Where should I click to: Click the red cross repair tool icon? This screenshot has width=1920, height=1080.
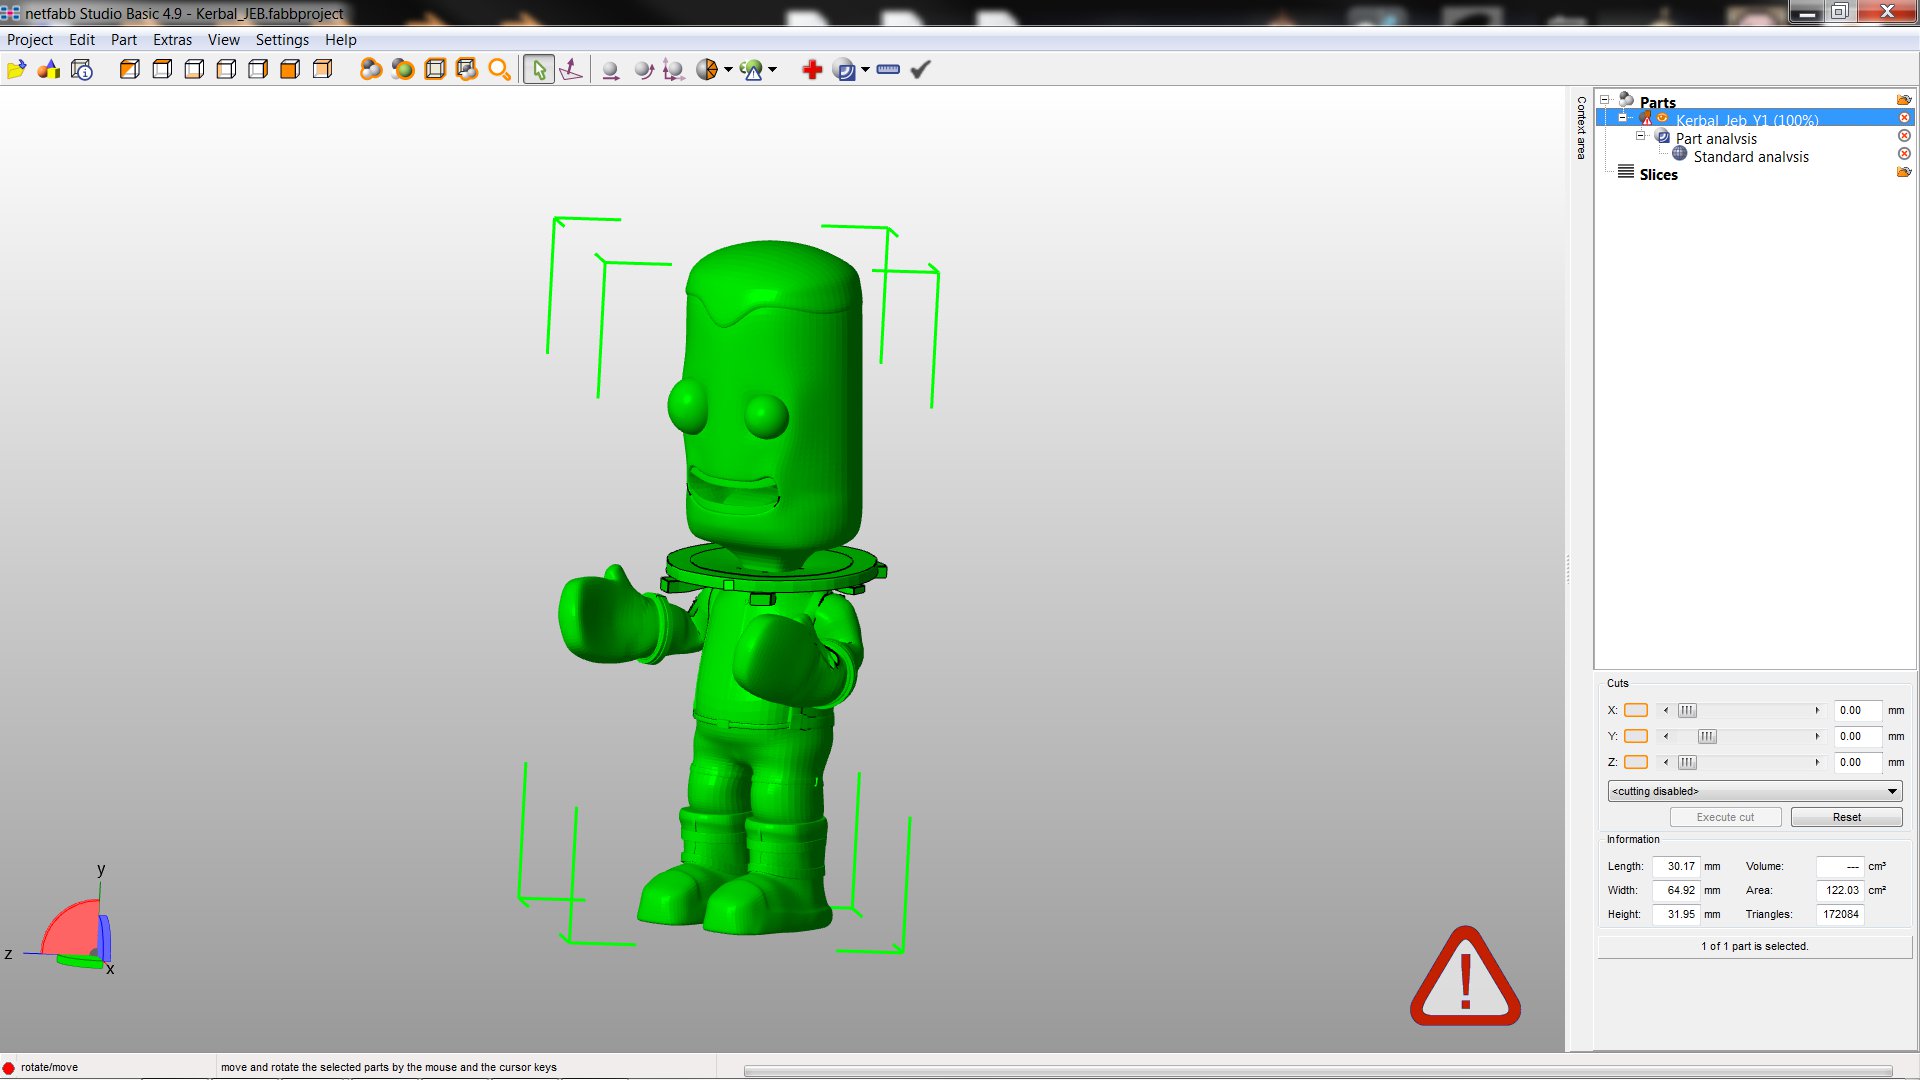pyautogui.click(x=812, y=70)
